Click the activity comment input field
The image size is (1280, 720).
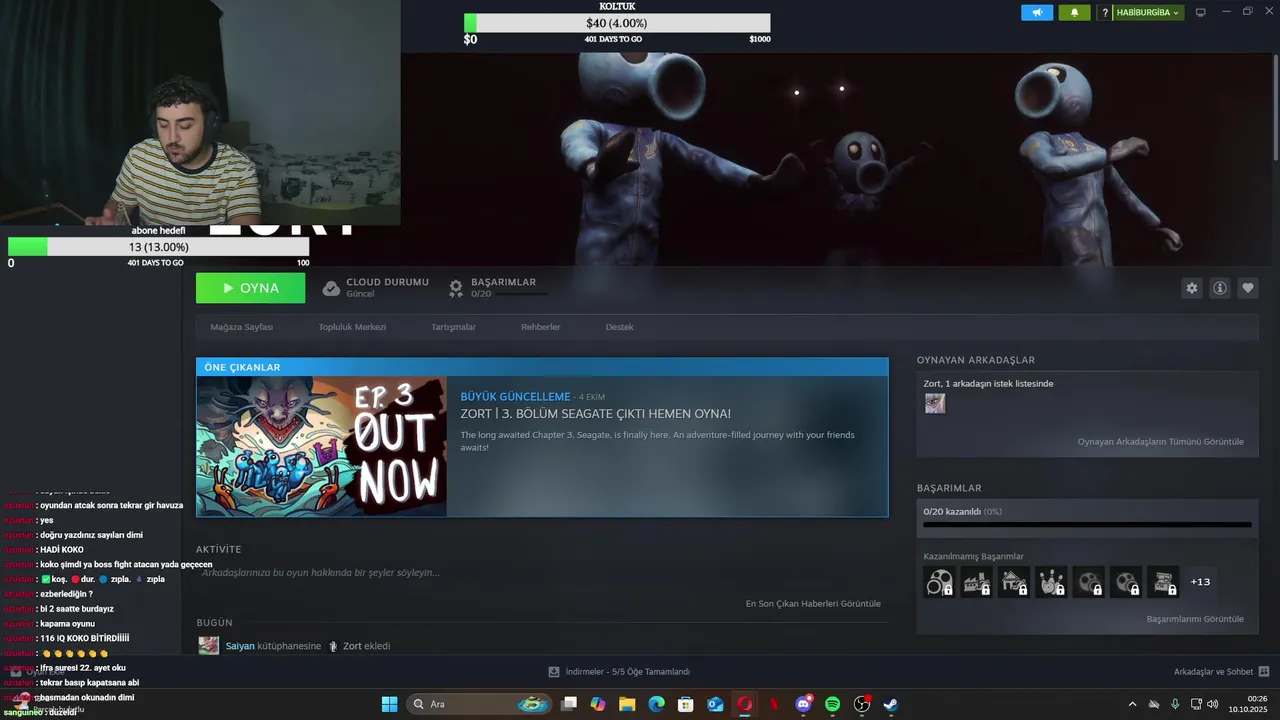click(542, 573)
